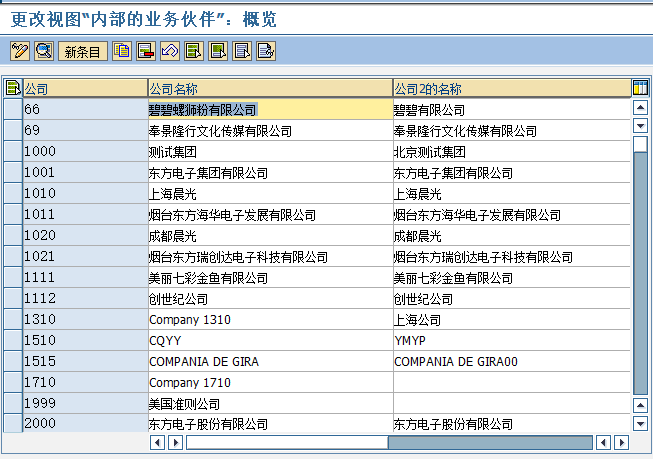Click 上海晨光 in the 公司名称 column
The height and width of the screenshot is (459, 653).
pyautogui.click(x=270, y=194)
